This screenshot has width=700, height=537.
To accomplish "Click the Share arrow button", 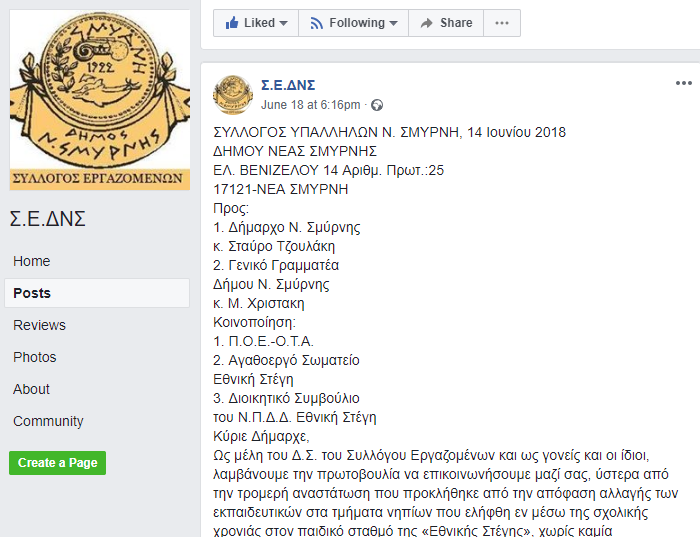I will pyautogui.click(x=446, y=23).
